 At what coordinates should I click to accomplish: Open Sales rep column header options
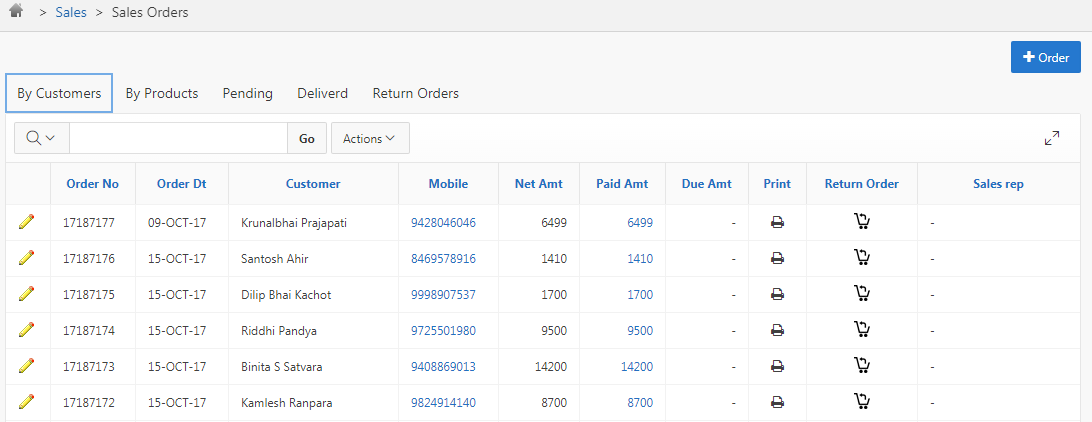999,184
